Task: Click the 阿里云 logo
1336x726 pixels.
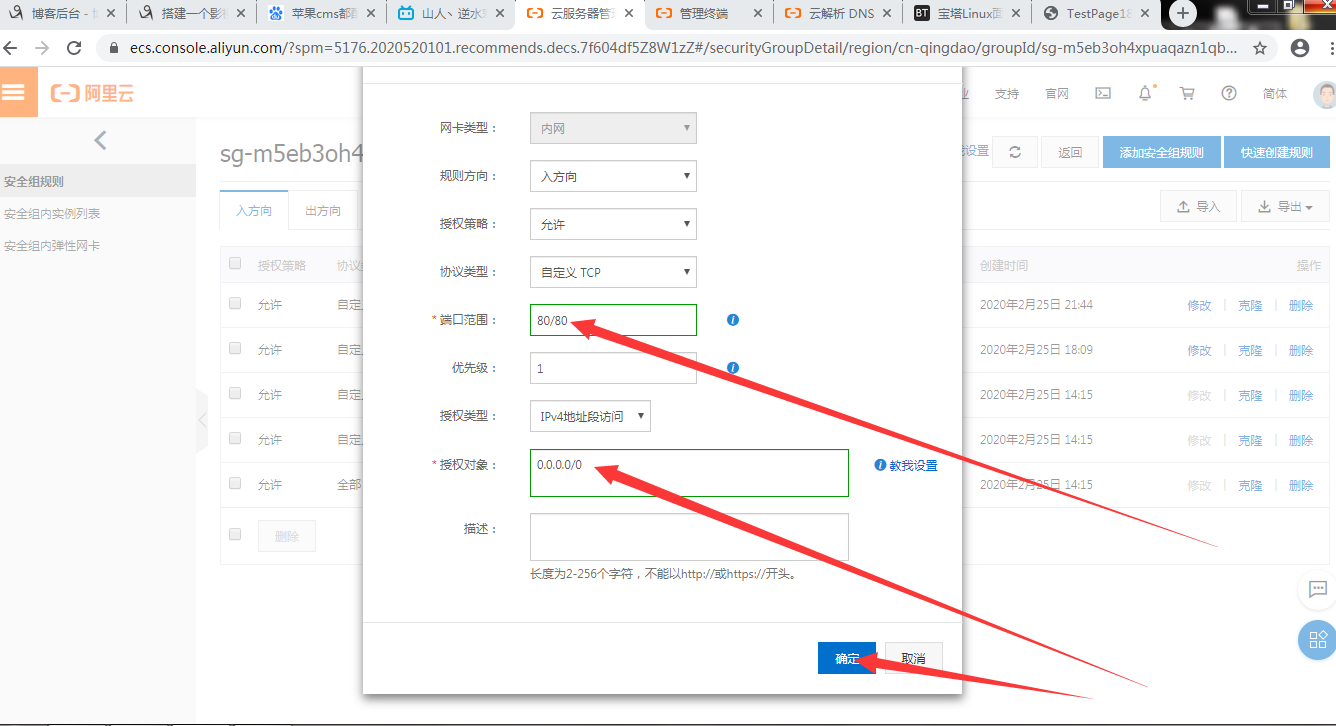Action: click(92, 93)
